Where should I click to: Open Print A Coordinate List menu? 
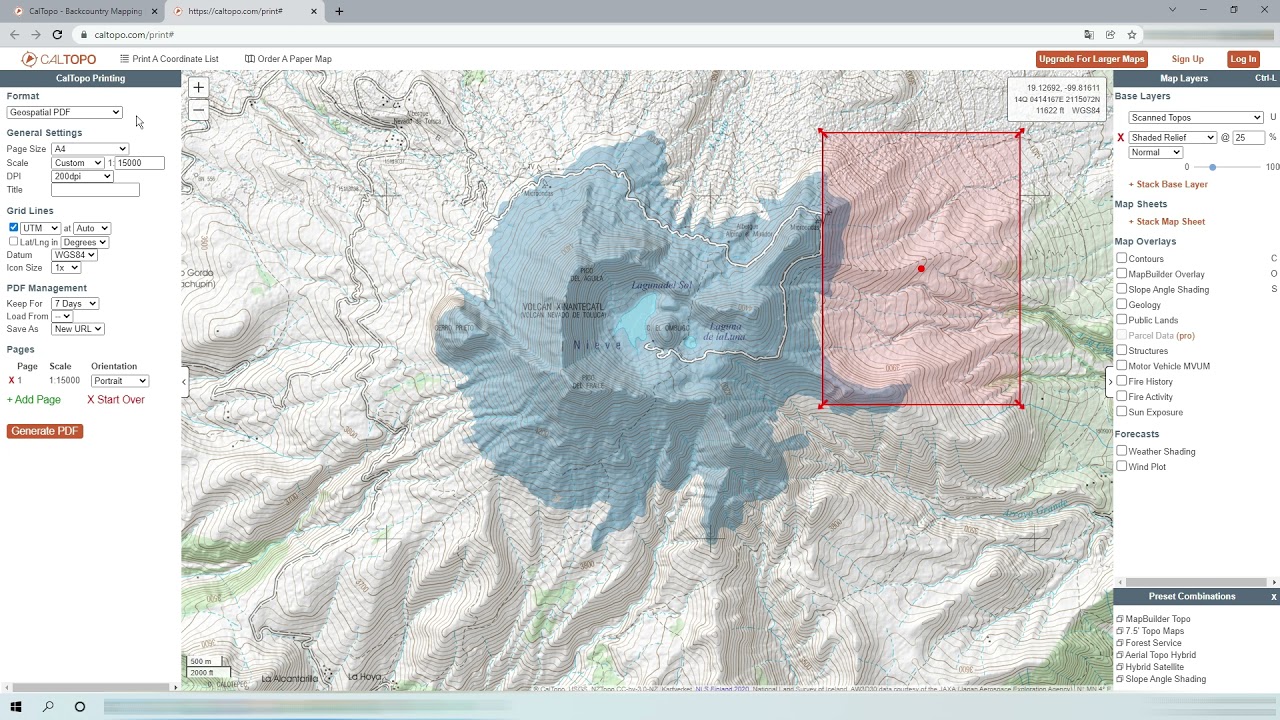pos(169,59)
